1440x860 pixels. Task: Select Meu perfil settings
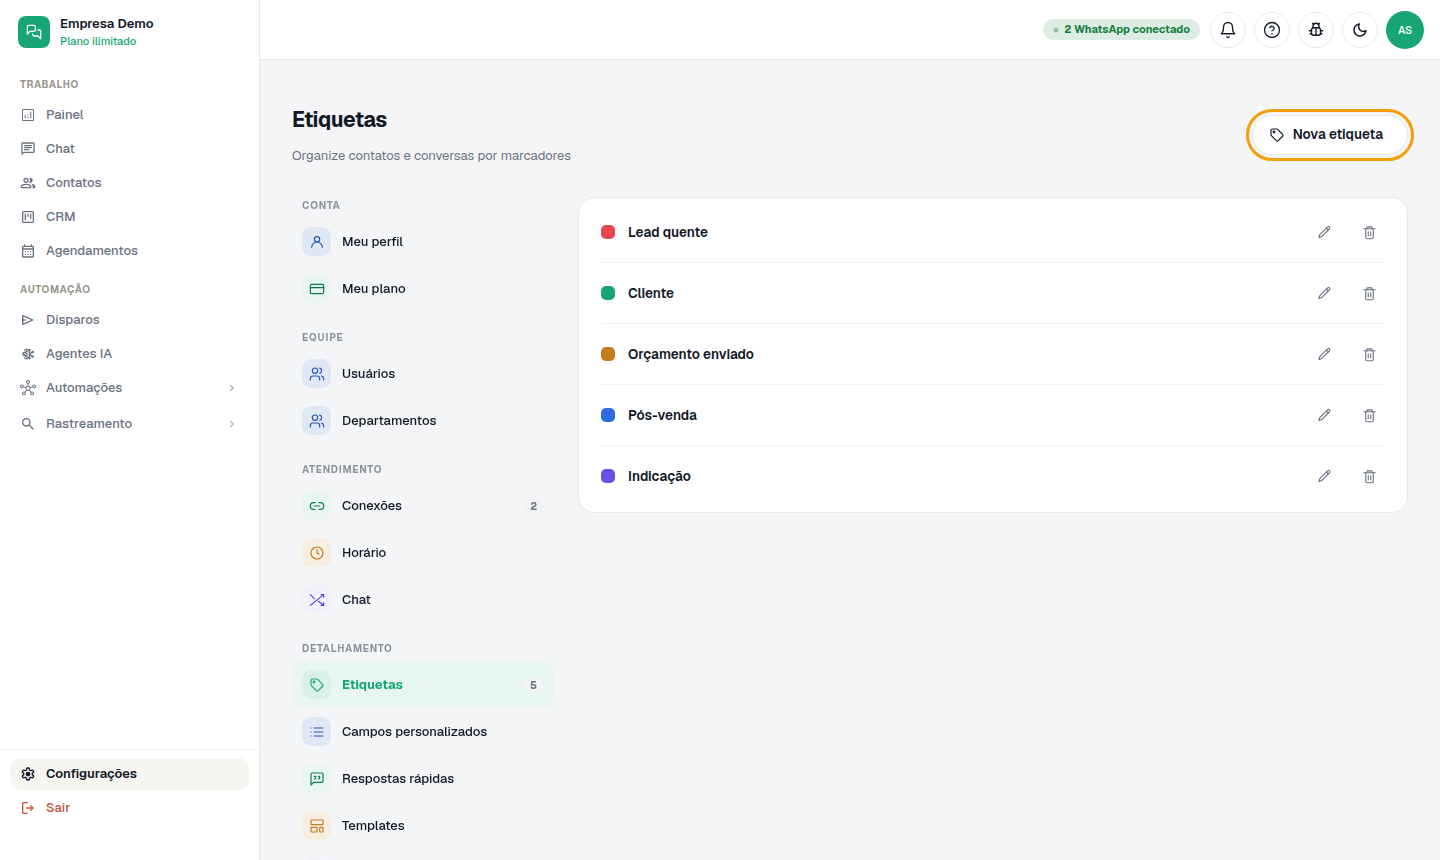pos(423,242)
